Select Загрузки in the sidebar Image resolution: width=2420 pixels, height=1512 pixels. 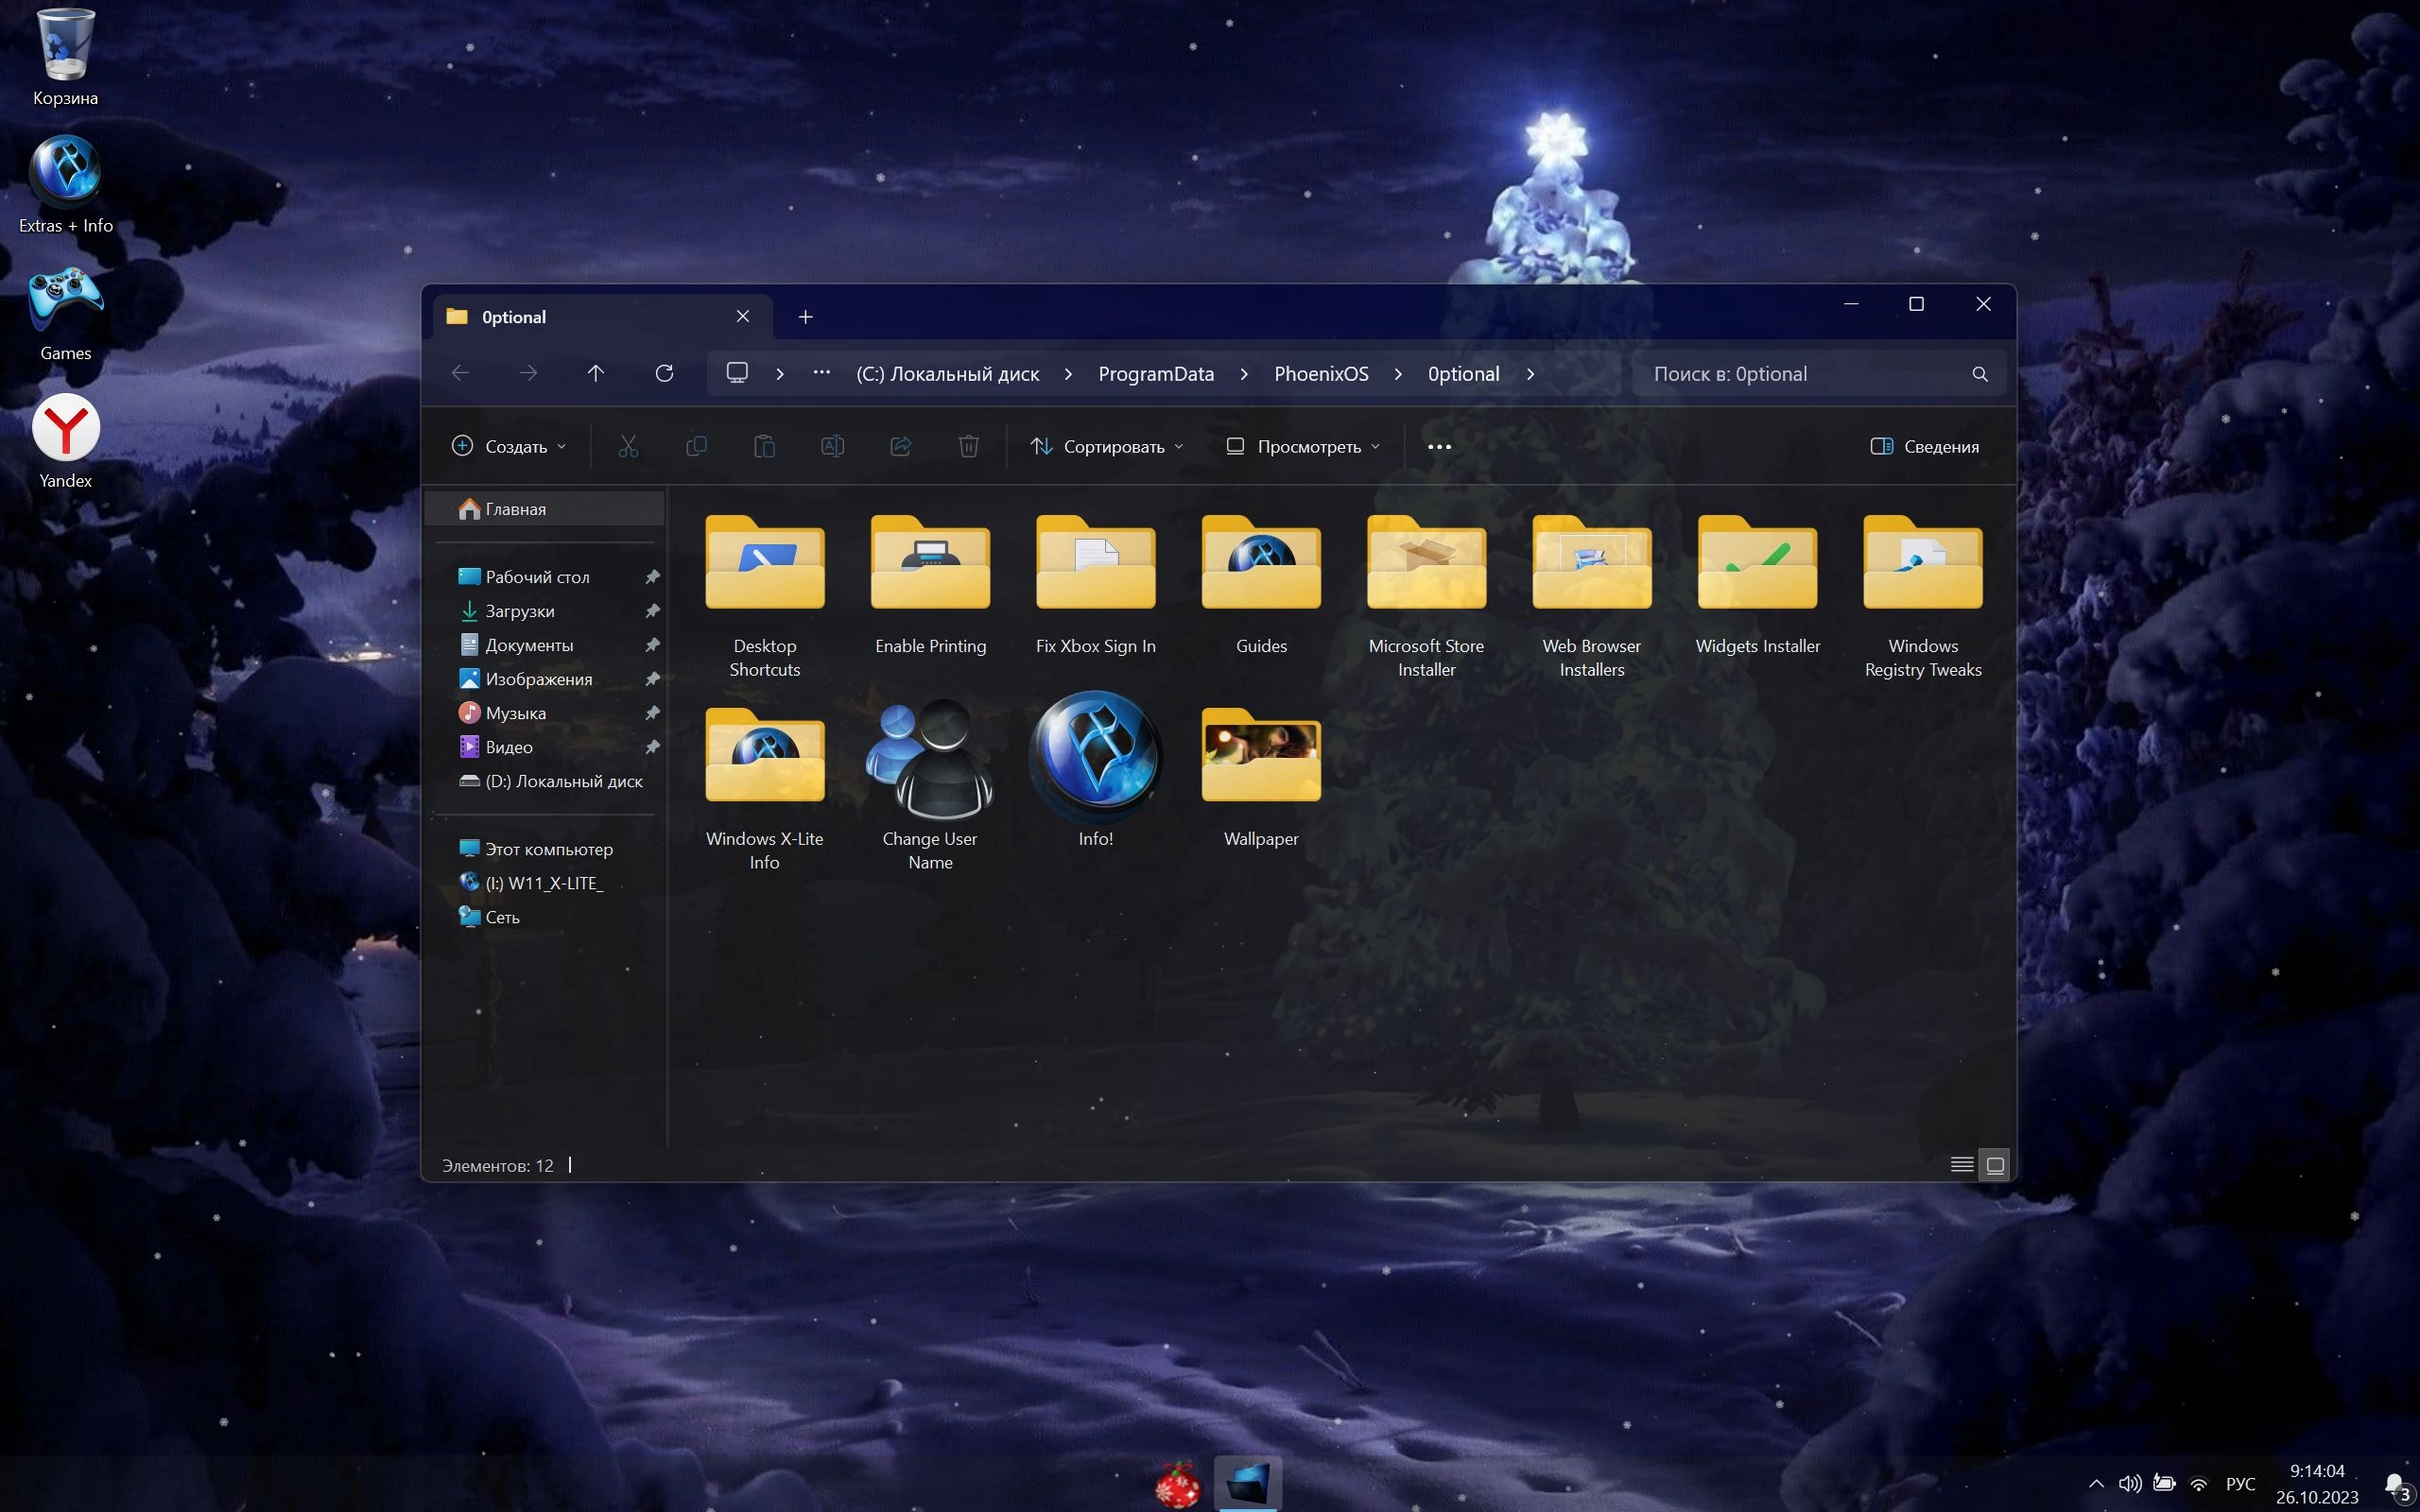click(519, 611)
